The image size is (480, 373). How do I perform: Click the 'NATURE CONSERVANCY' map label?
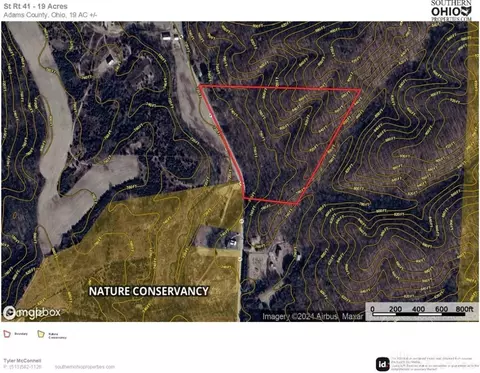[149, 291]
